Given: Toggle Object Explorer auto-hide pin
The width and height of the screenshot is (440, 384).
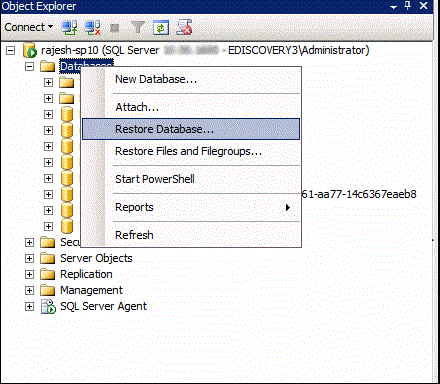Looking at the screenshot, I should tap(408, 6).
